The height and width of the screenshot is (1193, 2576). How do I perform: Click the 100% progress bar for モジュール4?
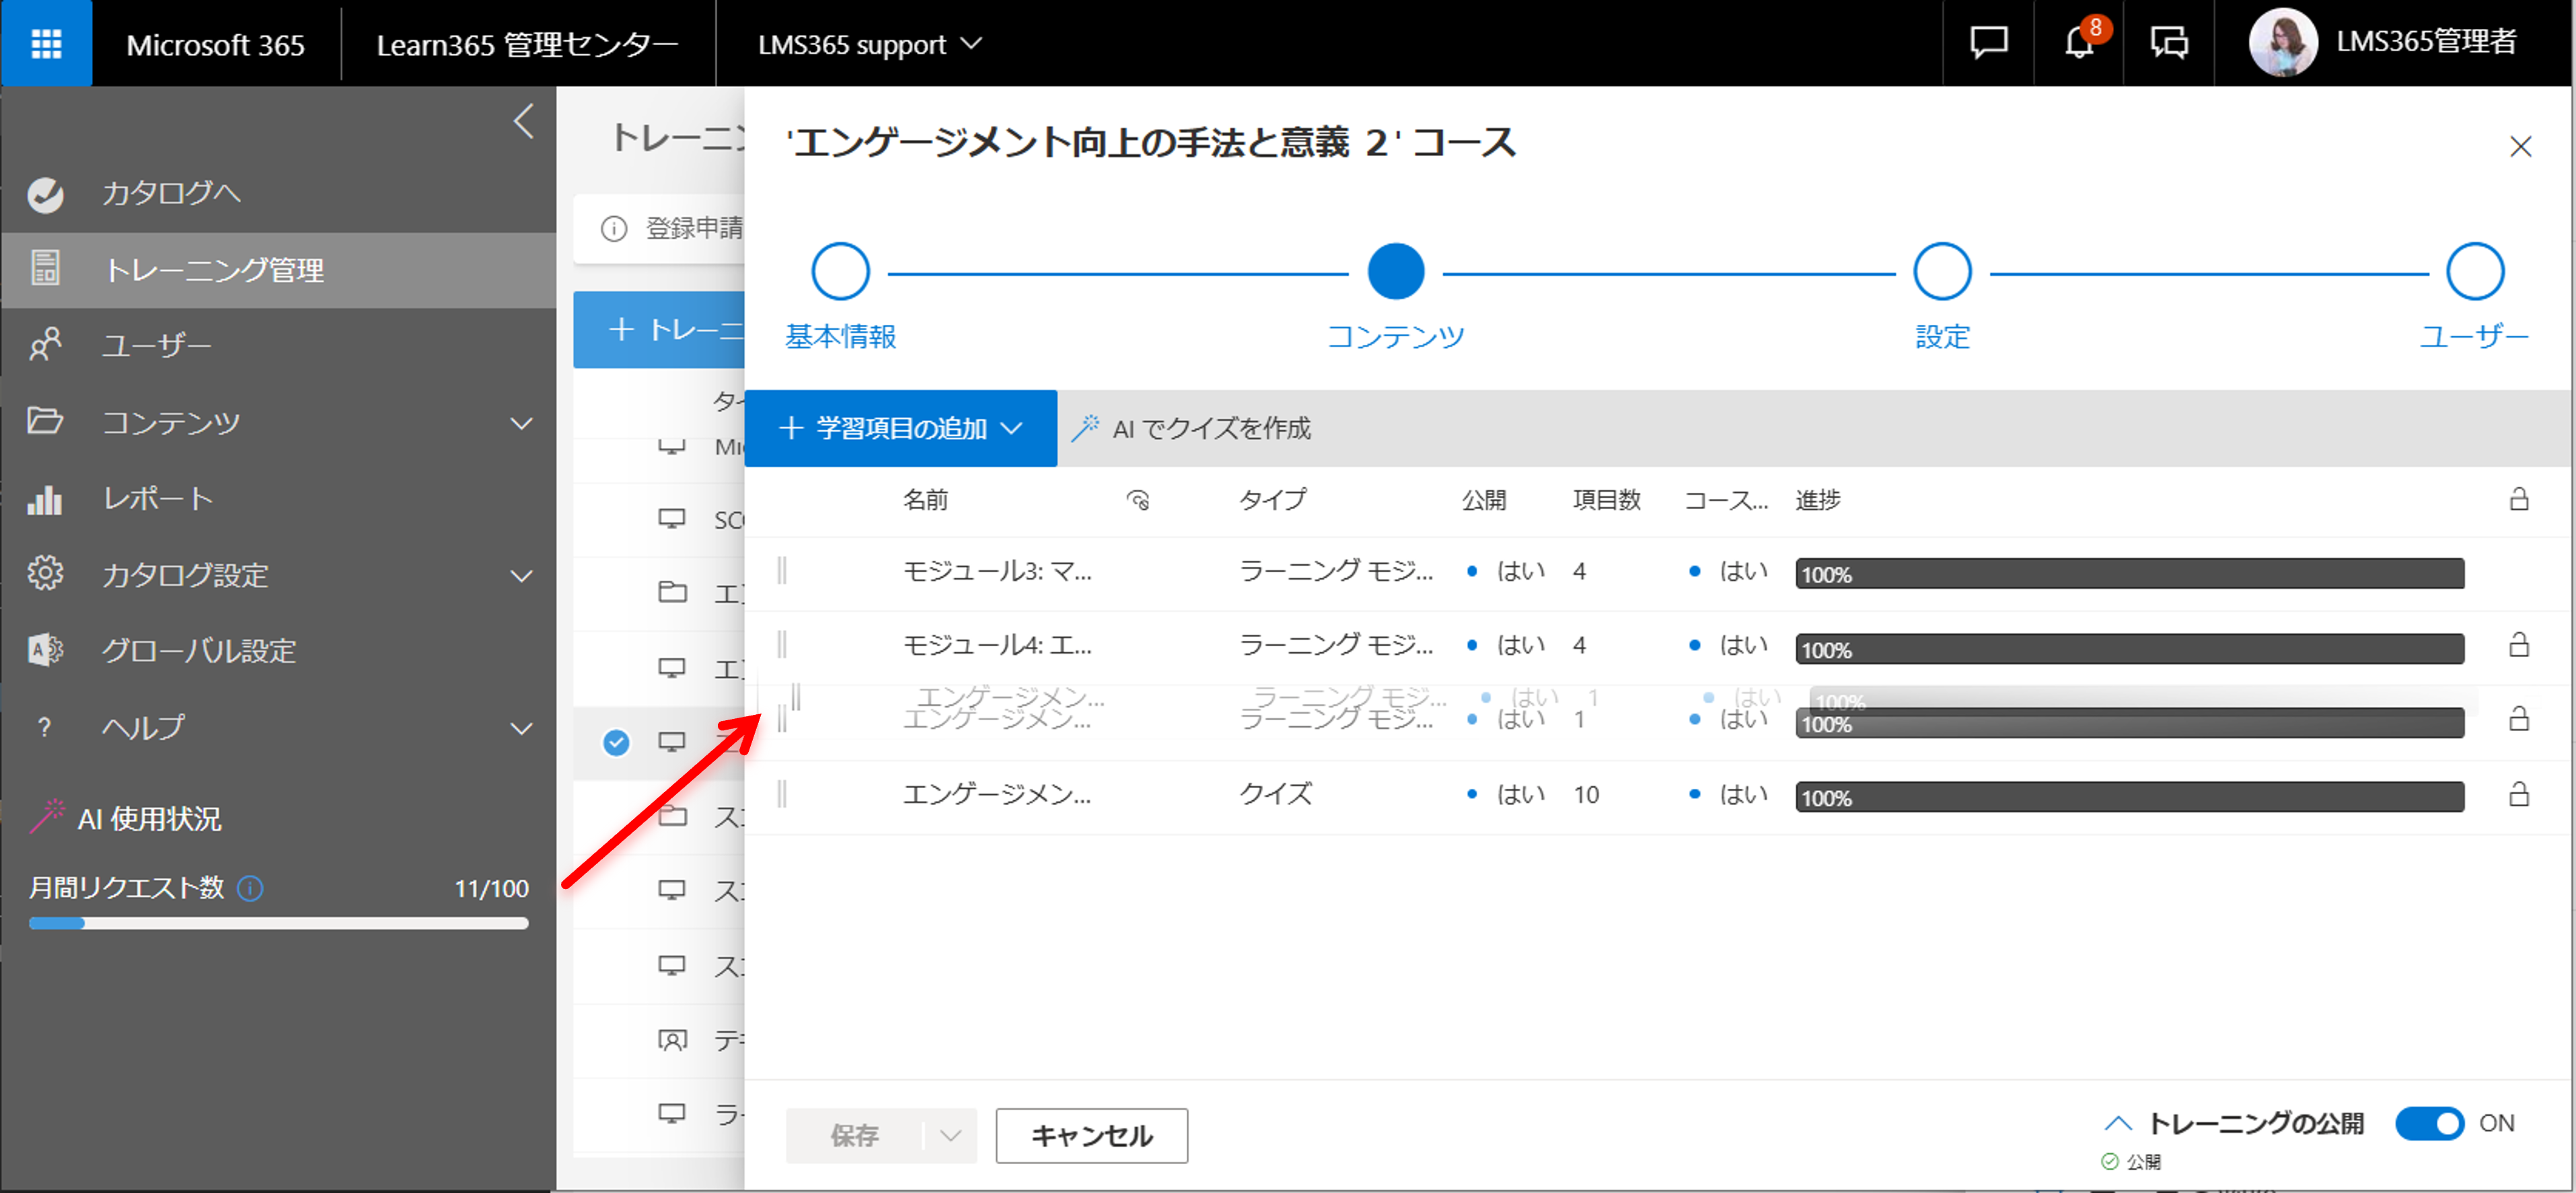click(x=2129, y=649)
